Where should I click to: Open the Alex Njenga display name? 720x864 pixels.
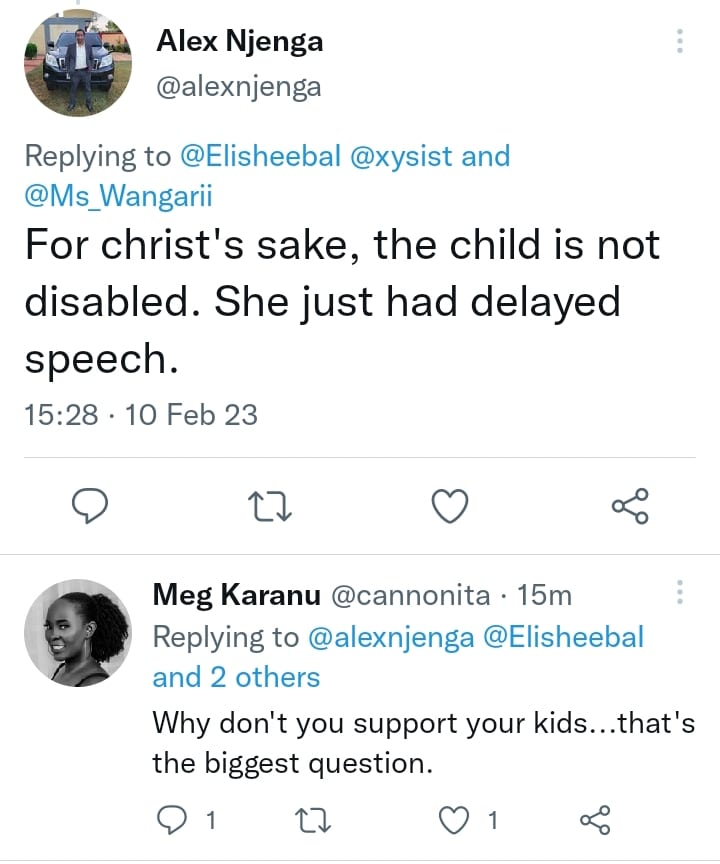click(240, 42)
